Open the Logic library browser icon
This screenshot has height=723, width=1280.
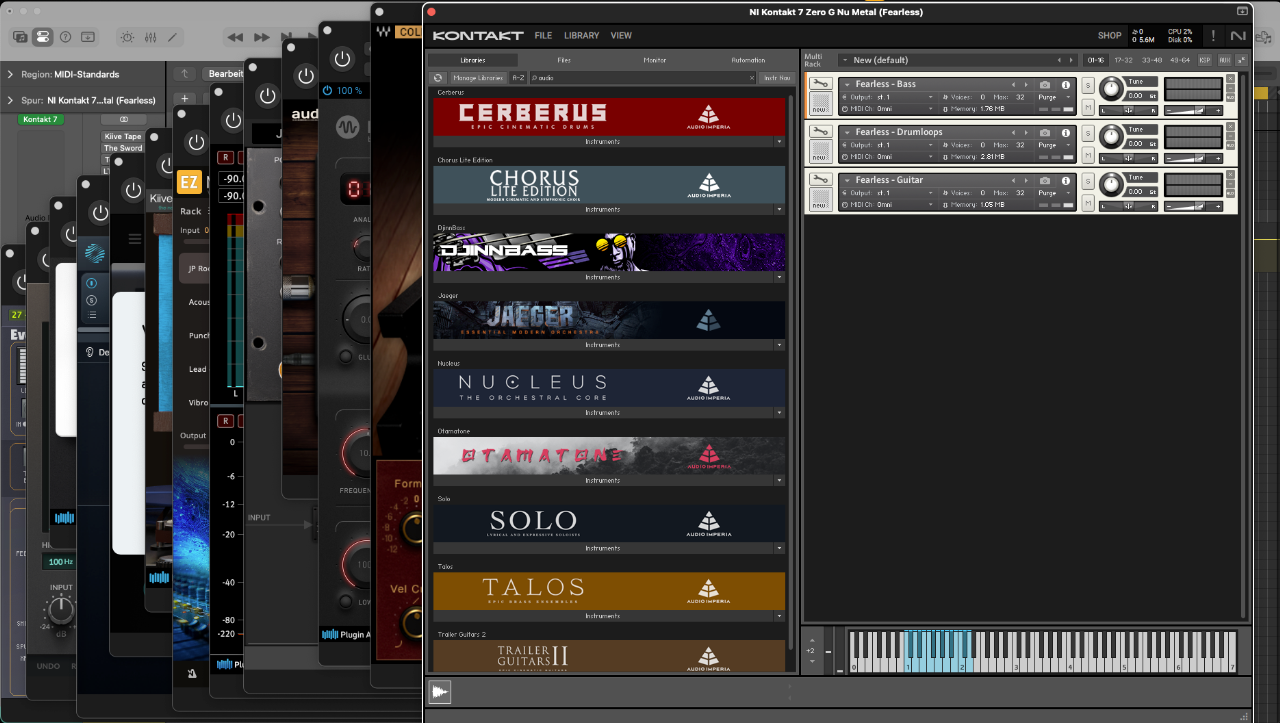coord(20,37)
